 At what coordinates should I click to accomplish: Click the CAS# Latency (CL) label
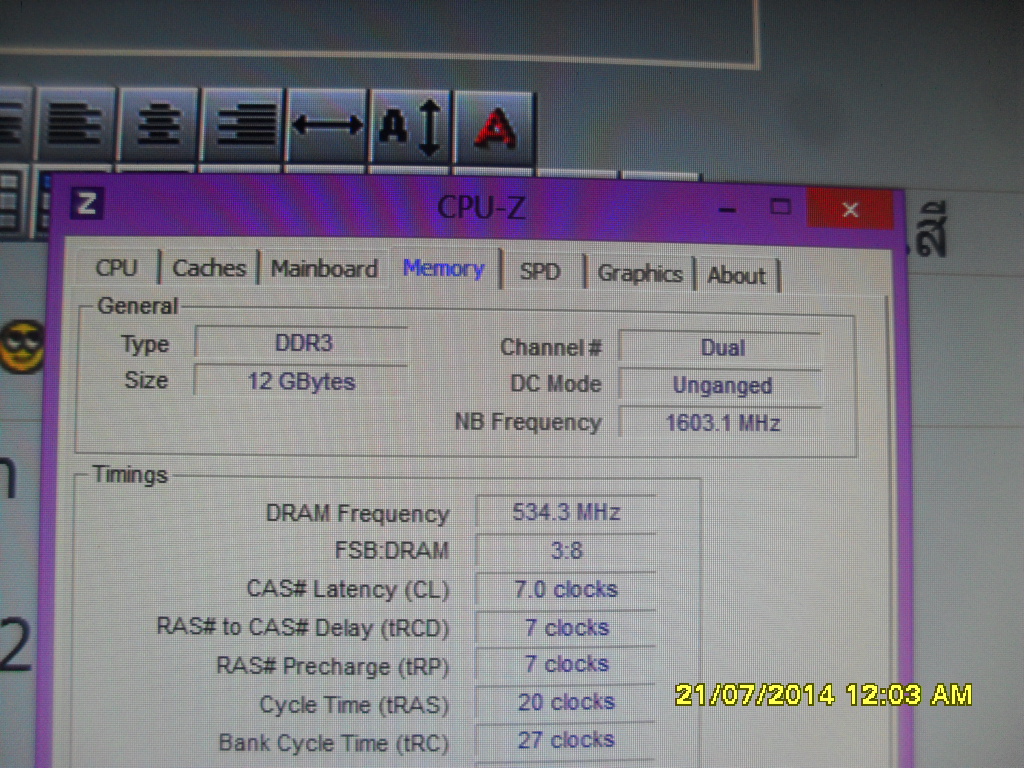347,590
